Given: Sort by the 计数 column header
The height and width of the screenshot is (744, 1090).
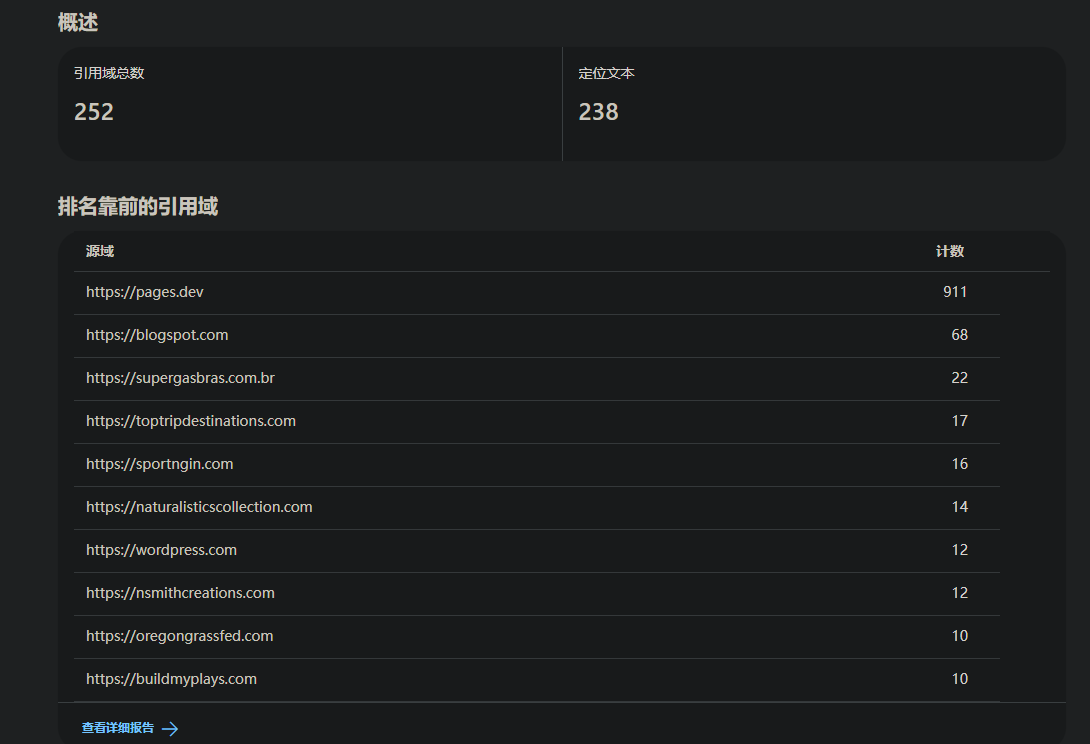Looking at the screenshot, I should [949, 252].
